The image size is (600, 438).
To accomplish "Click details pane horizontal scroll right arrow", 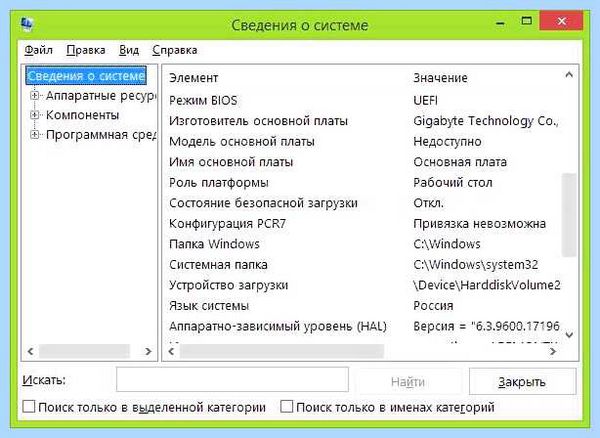I will [553, 351].
